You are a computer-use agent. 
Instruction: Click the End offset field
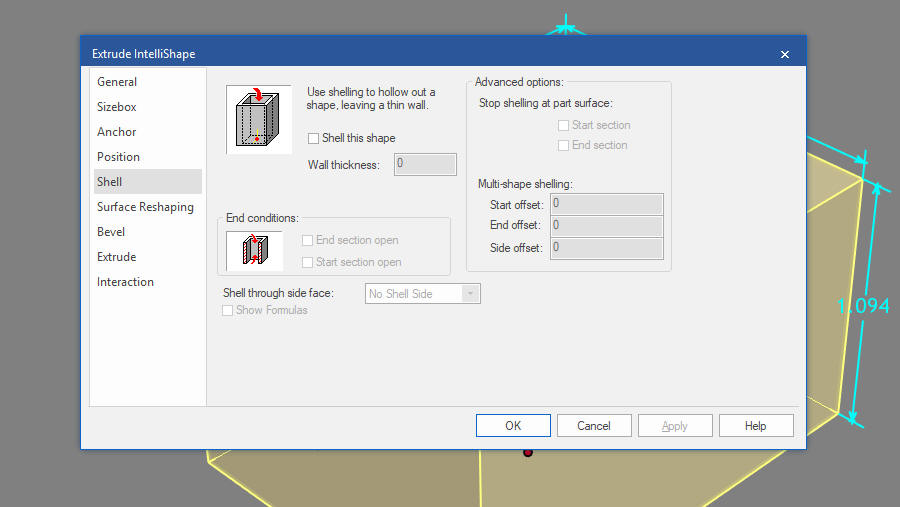coord(607,226)
